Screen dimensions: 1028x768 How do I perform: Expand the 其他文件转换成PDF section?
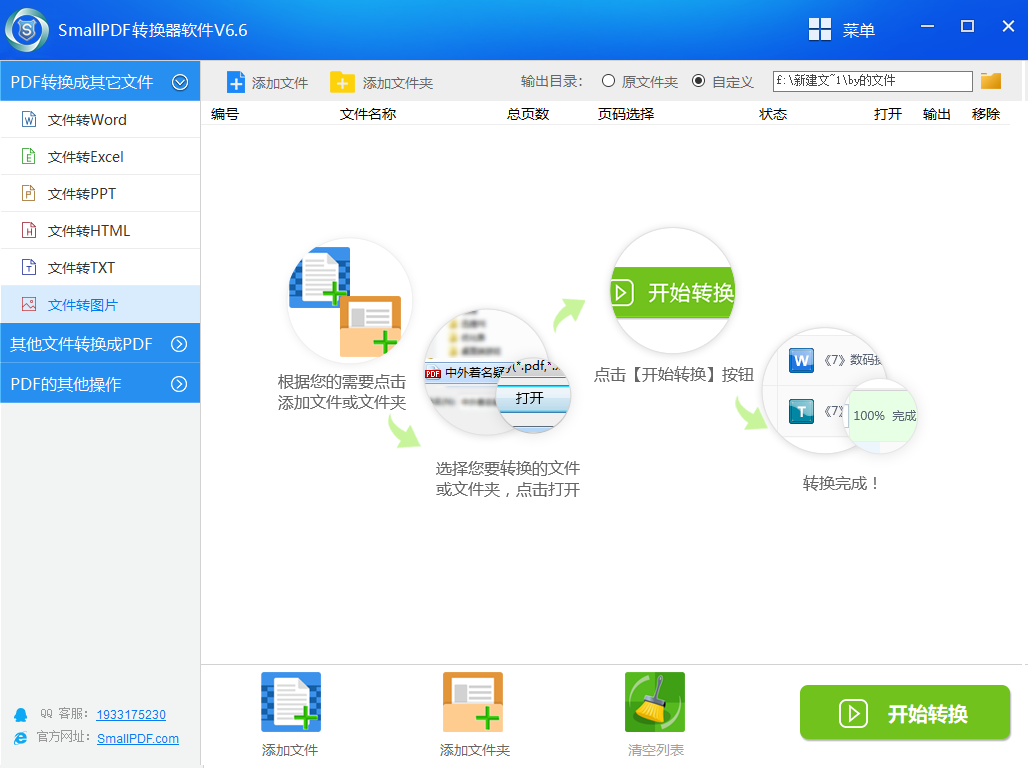coord(180,344)
